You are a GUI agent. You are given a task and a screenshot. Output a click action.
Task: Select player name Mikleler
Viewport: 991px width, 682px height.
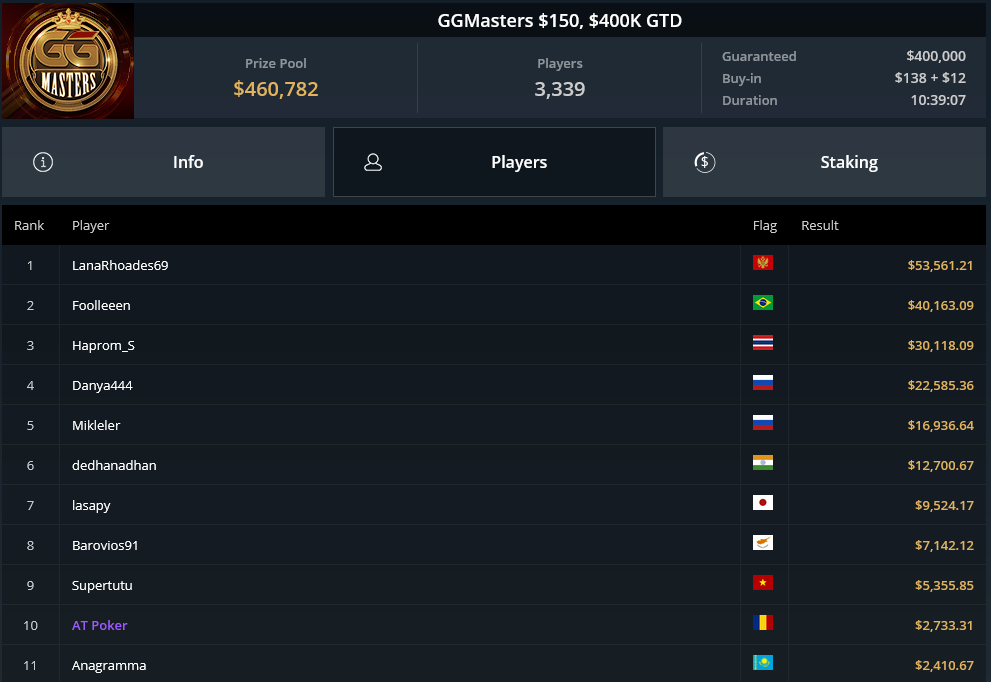(96, 425)
